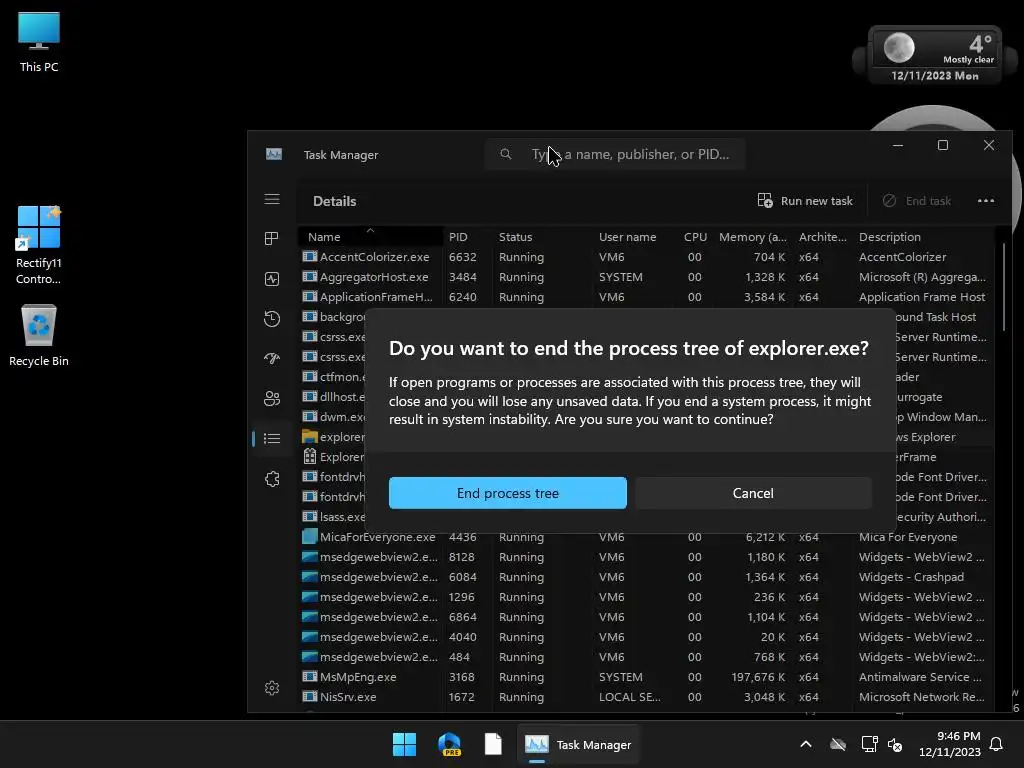1024x768 pixels.
Task: Click the MicaForEveryone.exe app icon
Action: tap(310, 537)
